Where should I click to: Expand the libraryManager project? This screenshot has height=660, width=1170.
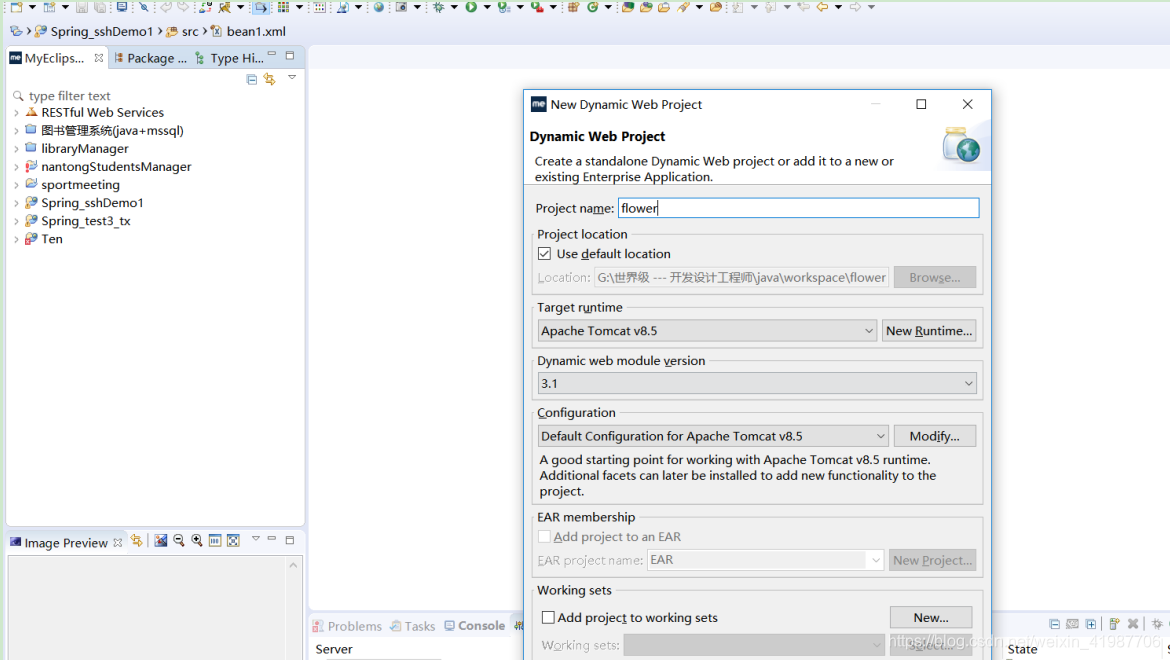pyautogui.click(x=16, y=149)
